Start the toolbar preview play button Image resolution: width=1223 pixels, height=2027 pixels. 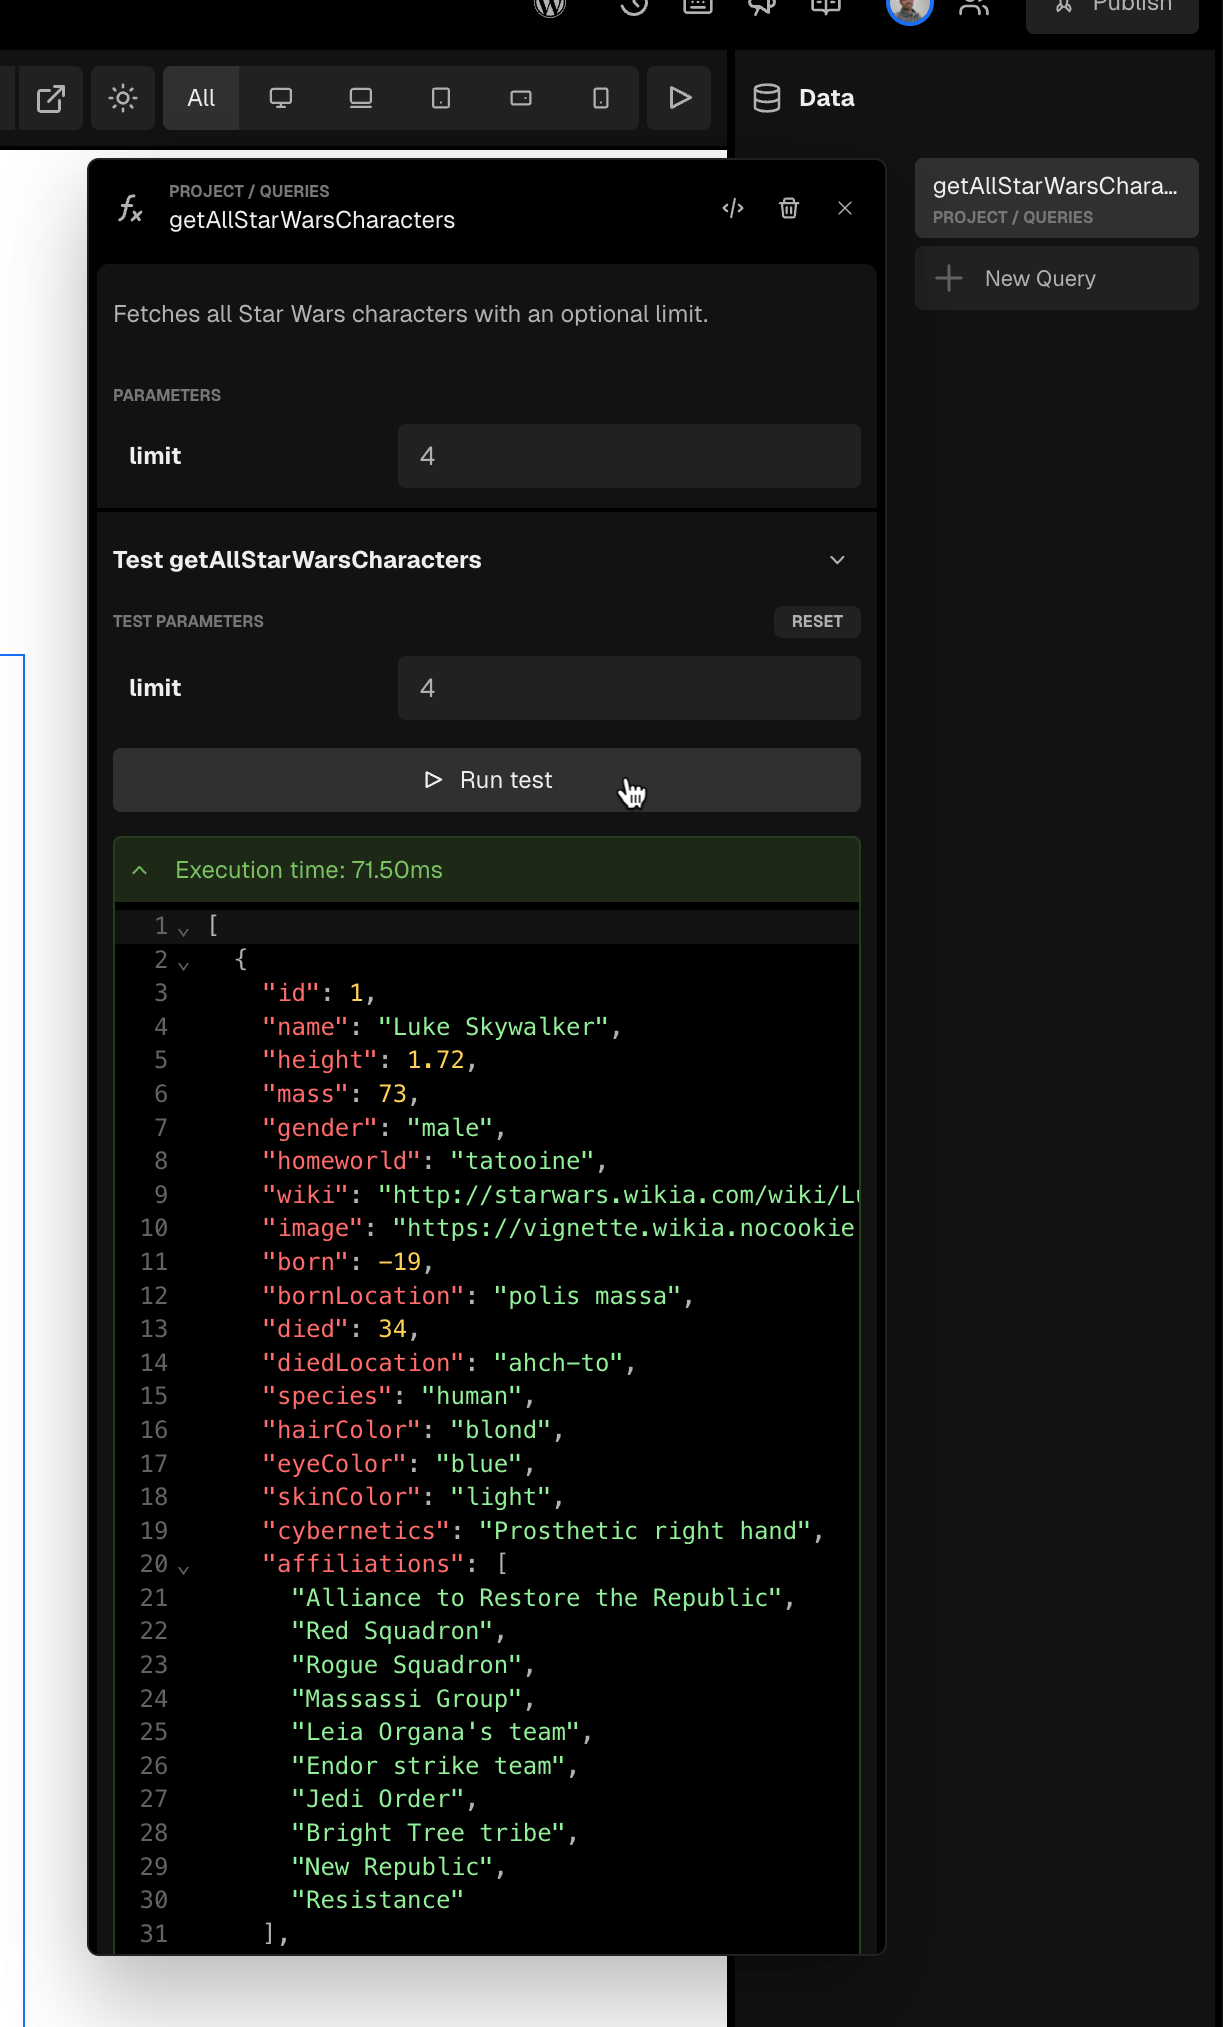pyautogui.click(x=680, y=98)
